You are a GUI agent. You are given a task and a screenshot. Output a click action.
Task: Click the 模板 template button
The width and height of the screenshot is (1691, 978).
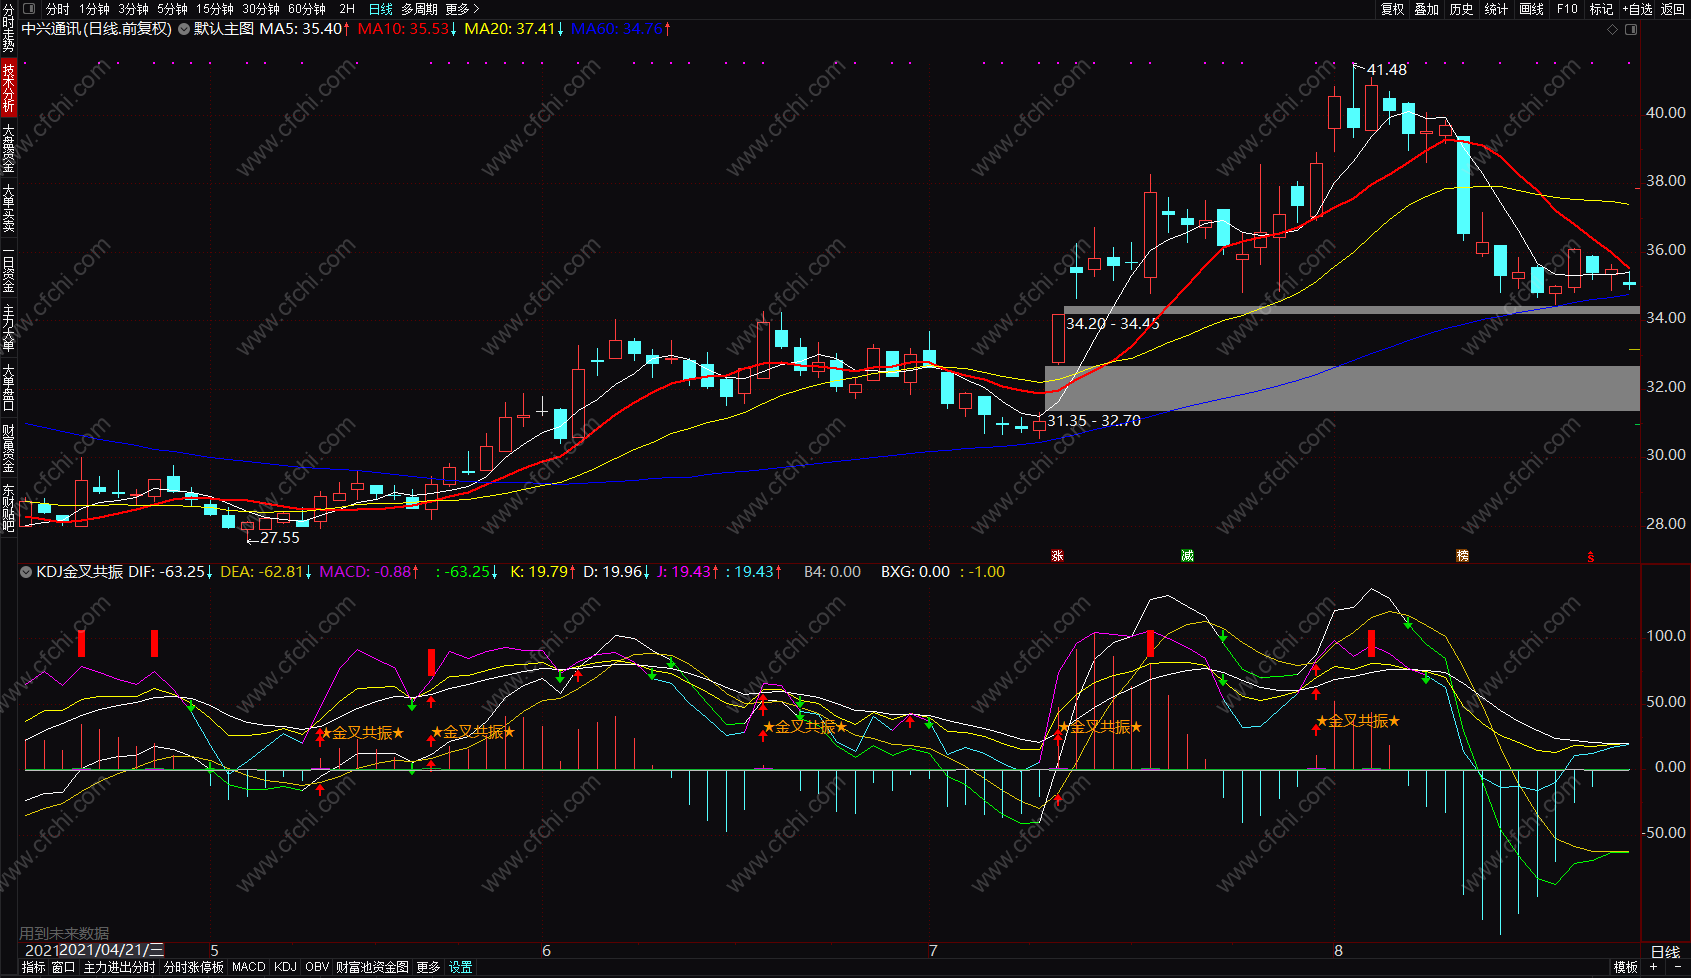coord(1626,967)
